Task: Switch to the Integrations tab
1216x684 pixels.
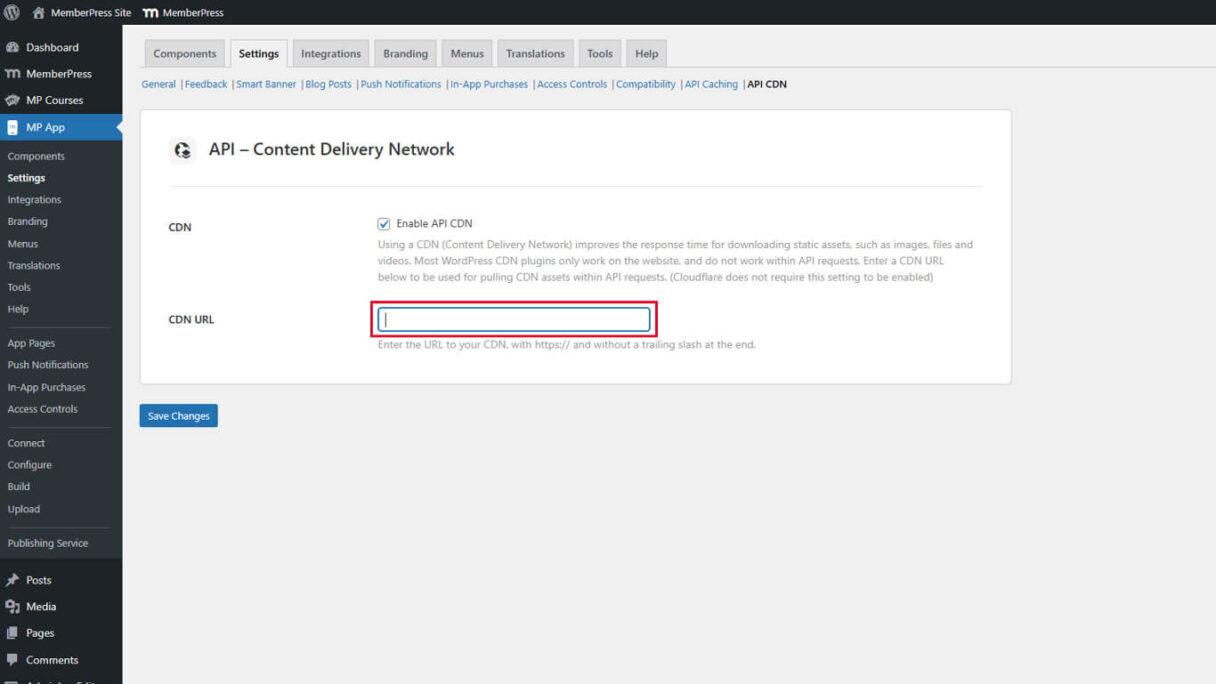Action: tap(330, 53)
